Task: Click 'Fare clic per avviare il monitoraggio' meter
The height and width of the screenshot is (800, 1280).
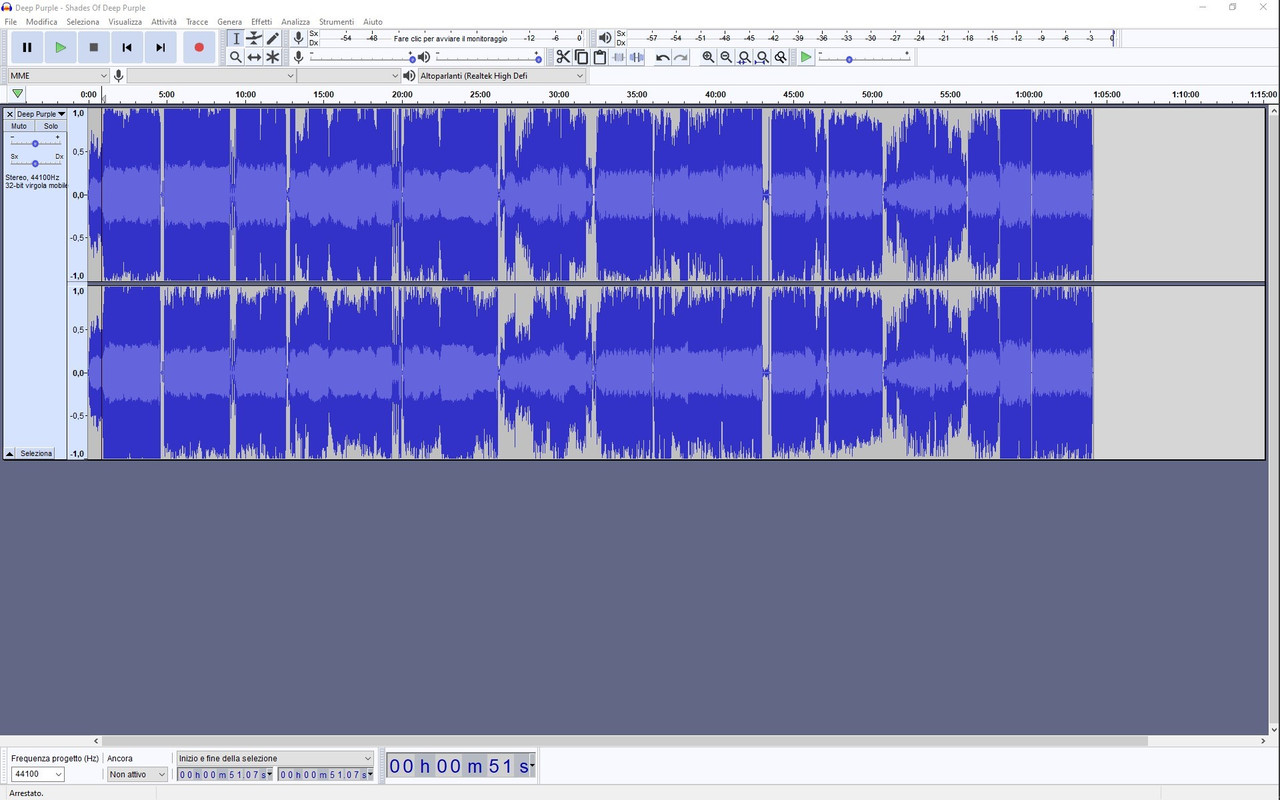Action: coord(450,38)
